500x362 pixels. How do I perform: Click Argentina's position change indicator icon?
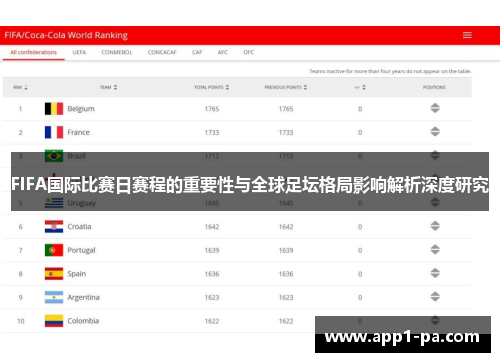(435, 297)
